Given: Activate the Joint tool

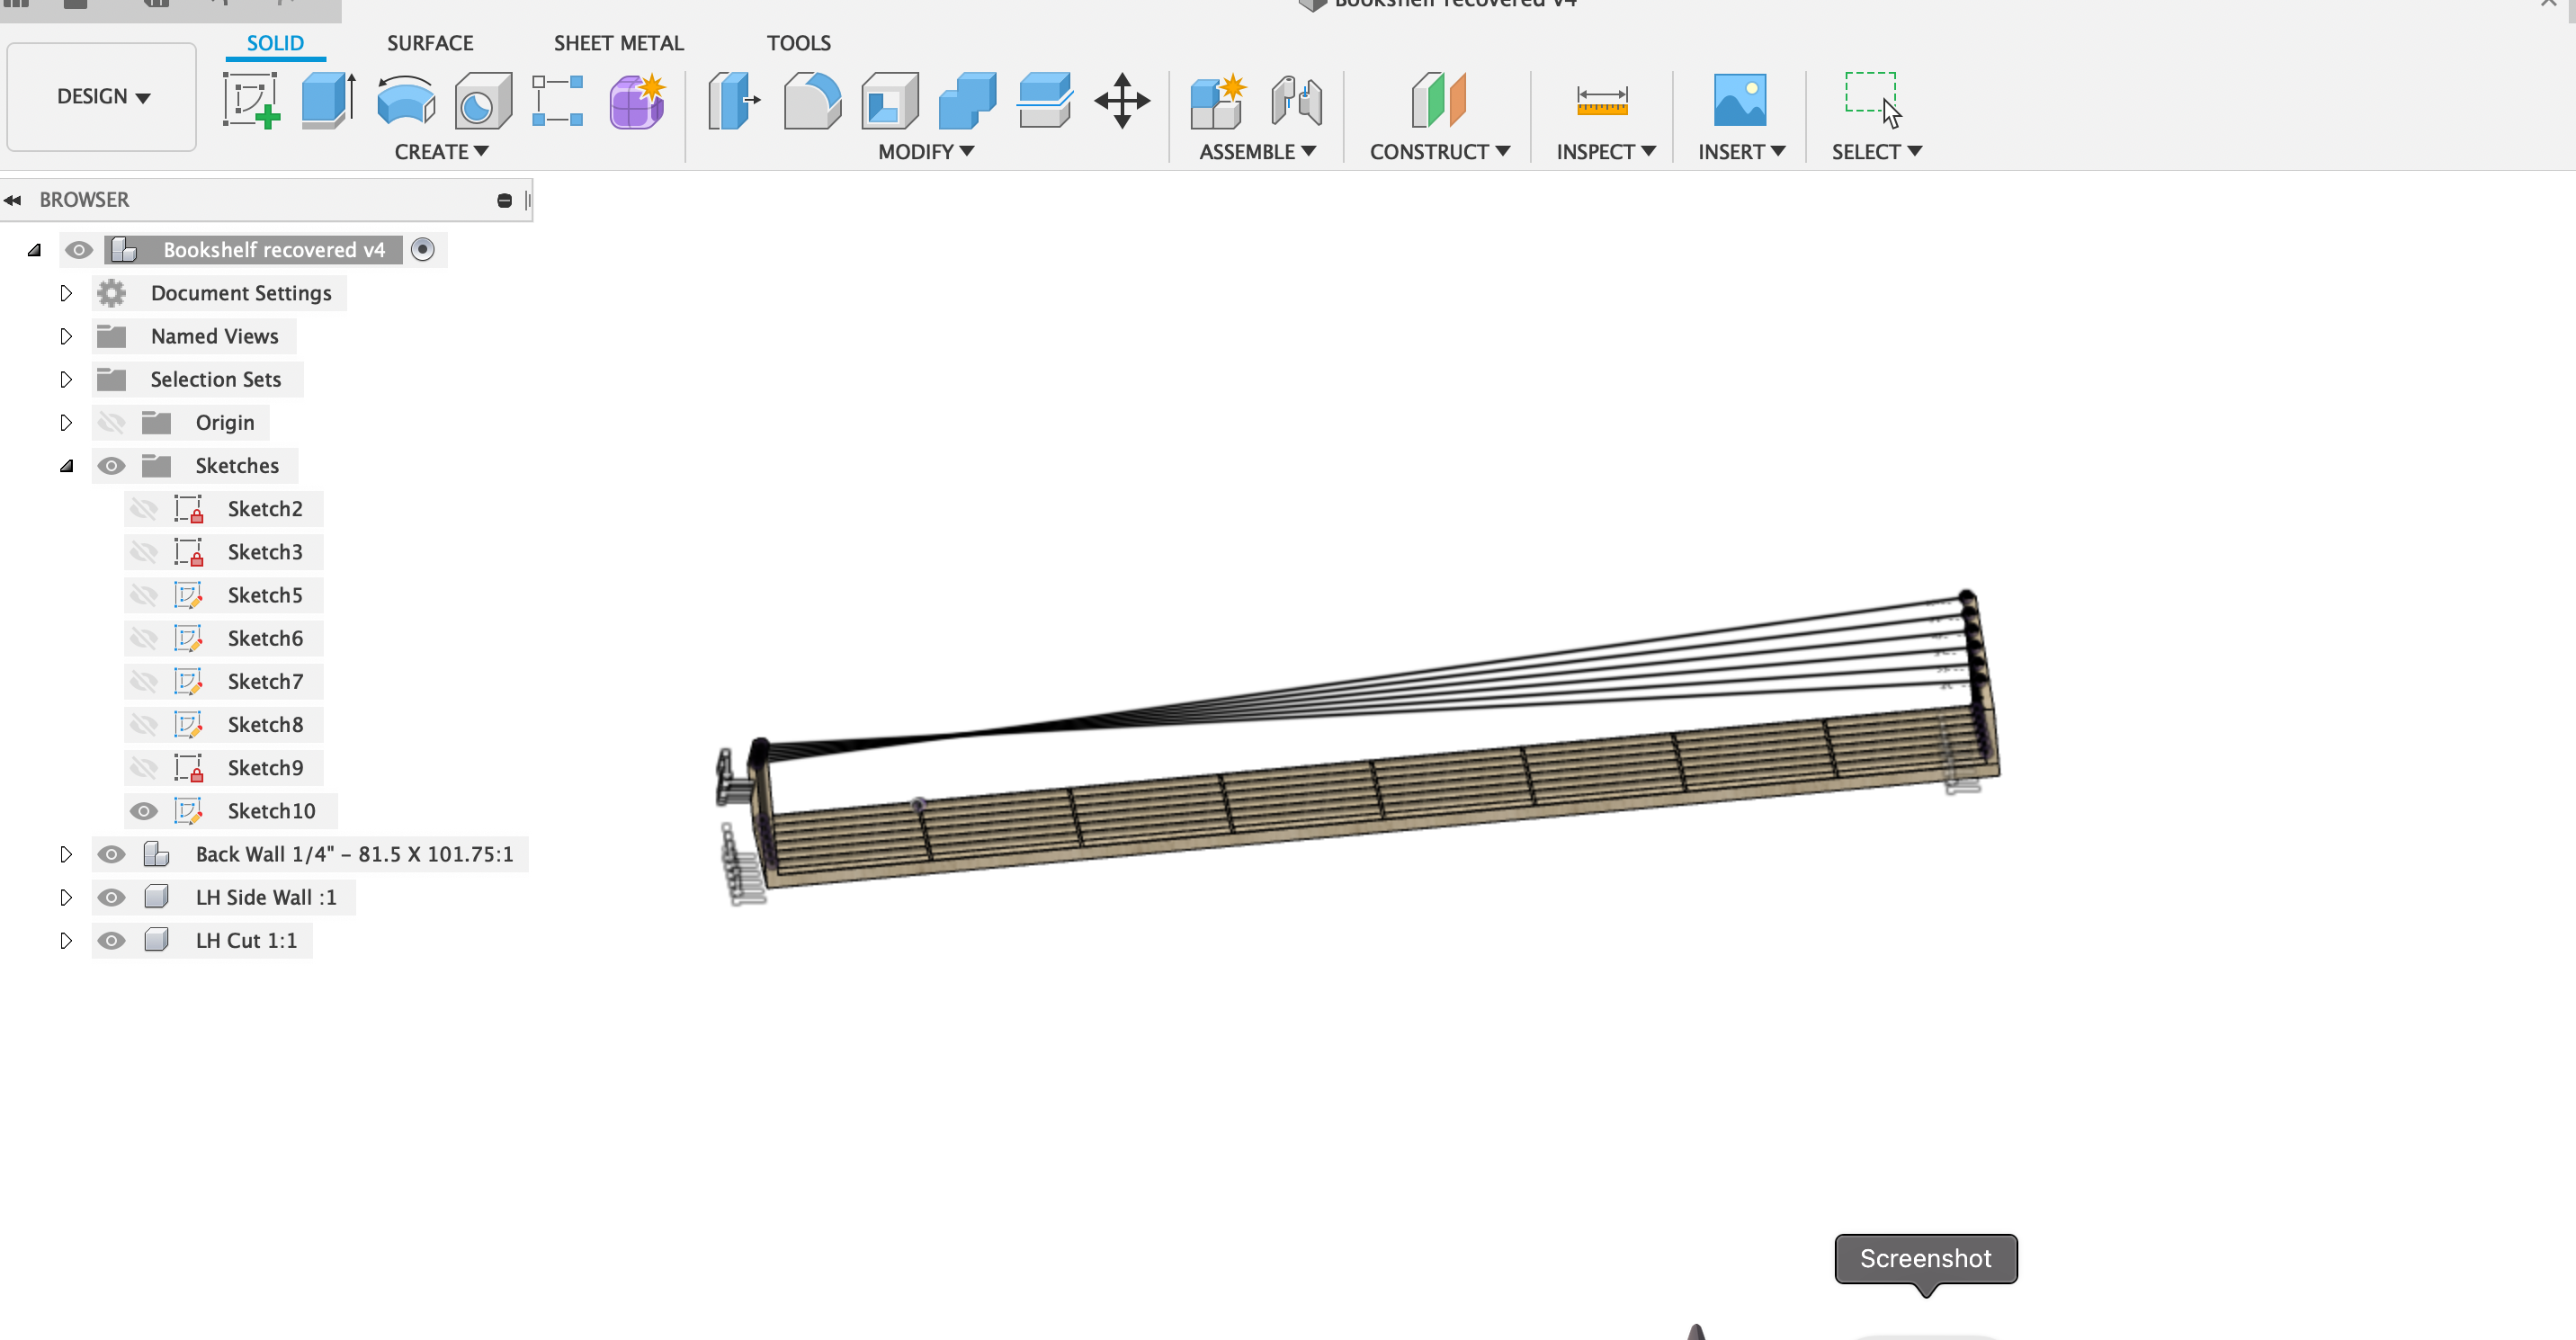Looking at the screenshot, I should (1295, 100).
